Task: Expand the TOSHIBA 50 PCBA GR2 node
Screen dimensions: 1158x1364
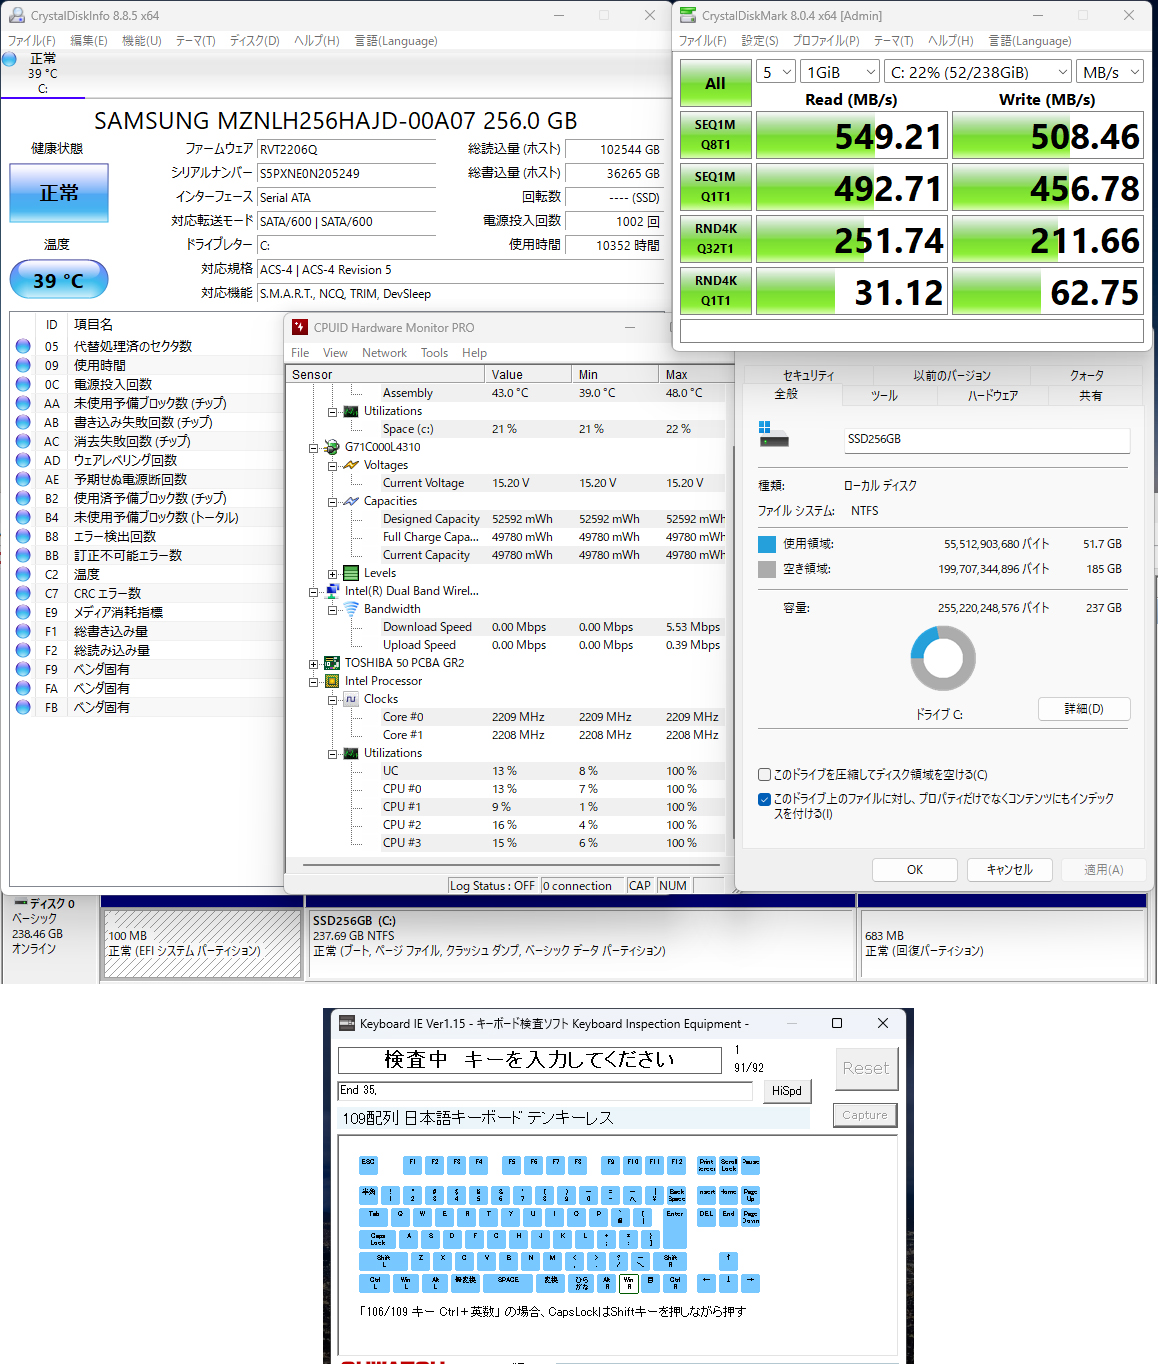Action: tap(313, 664)
